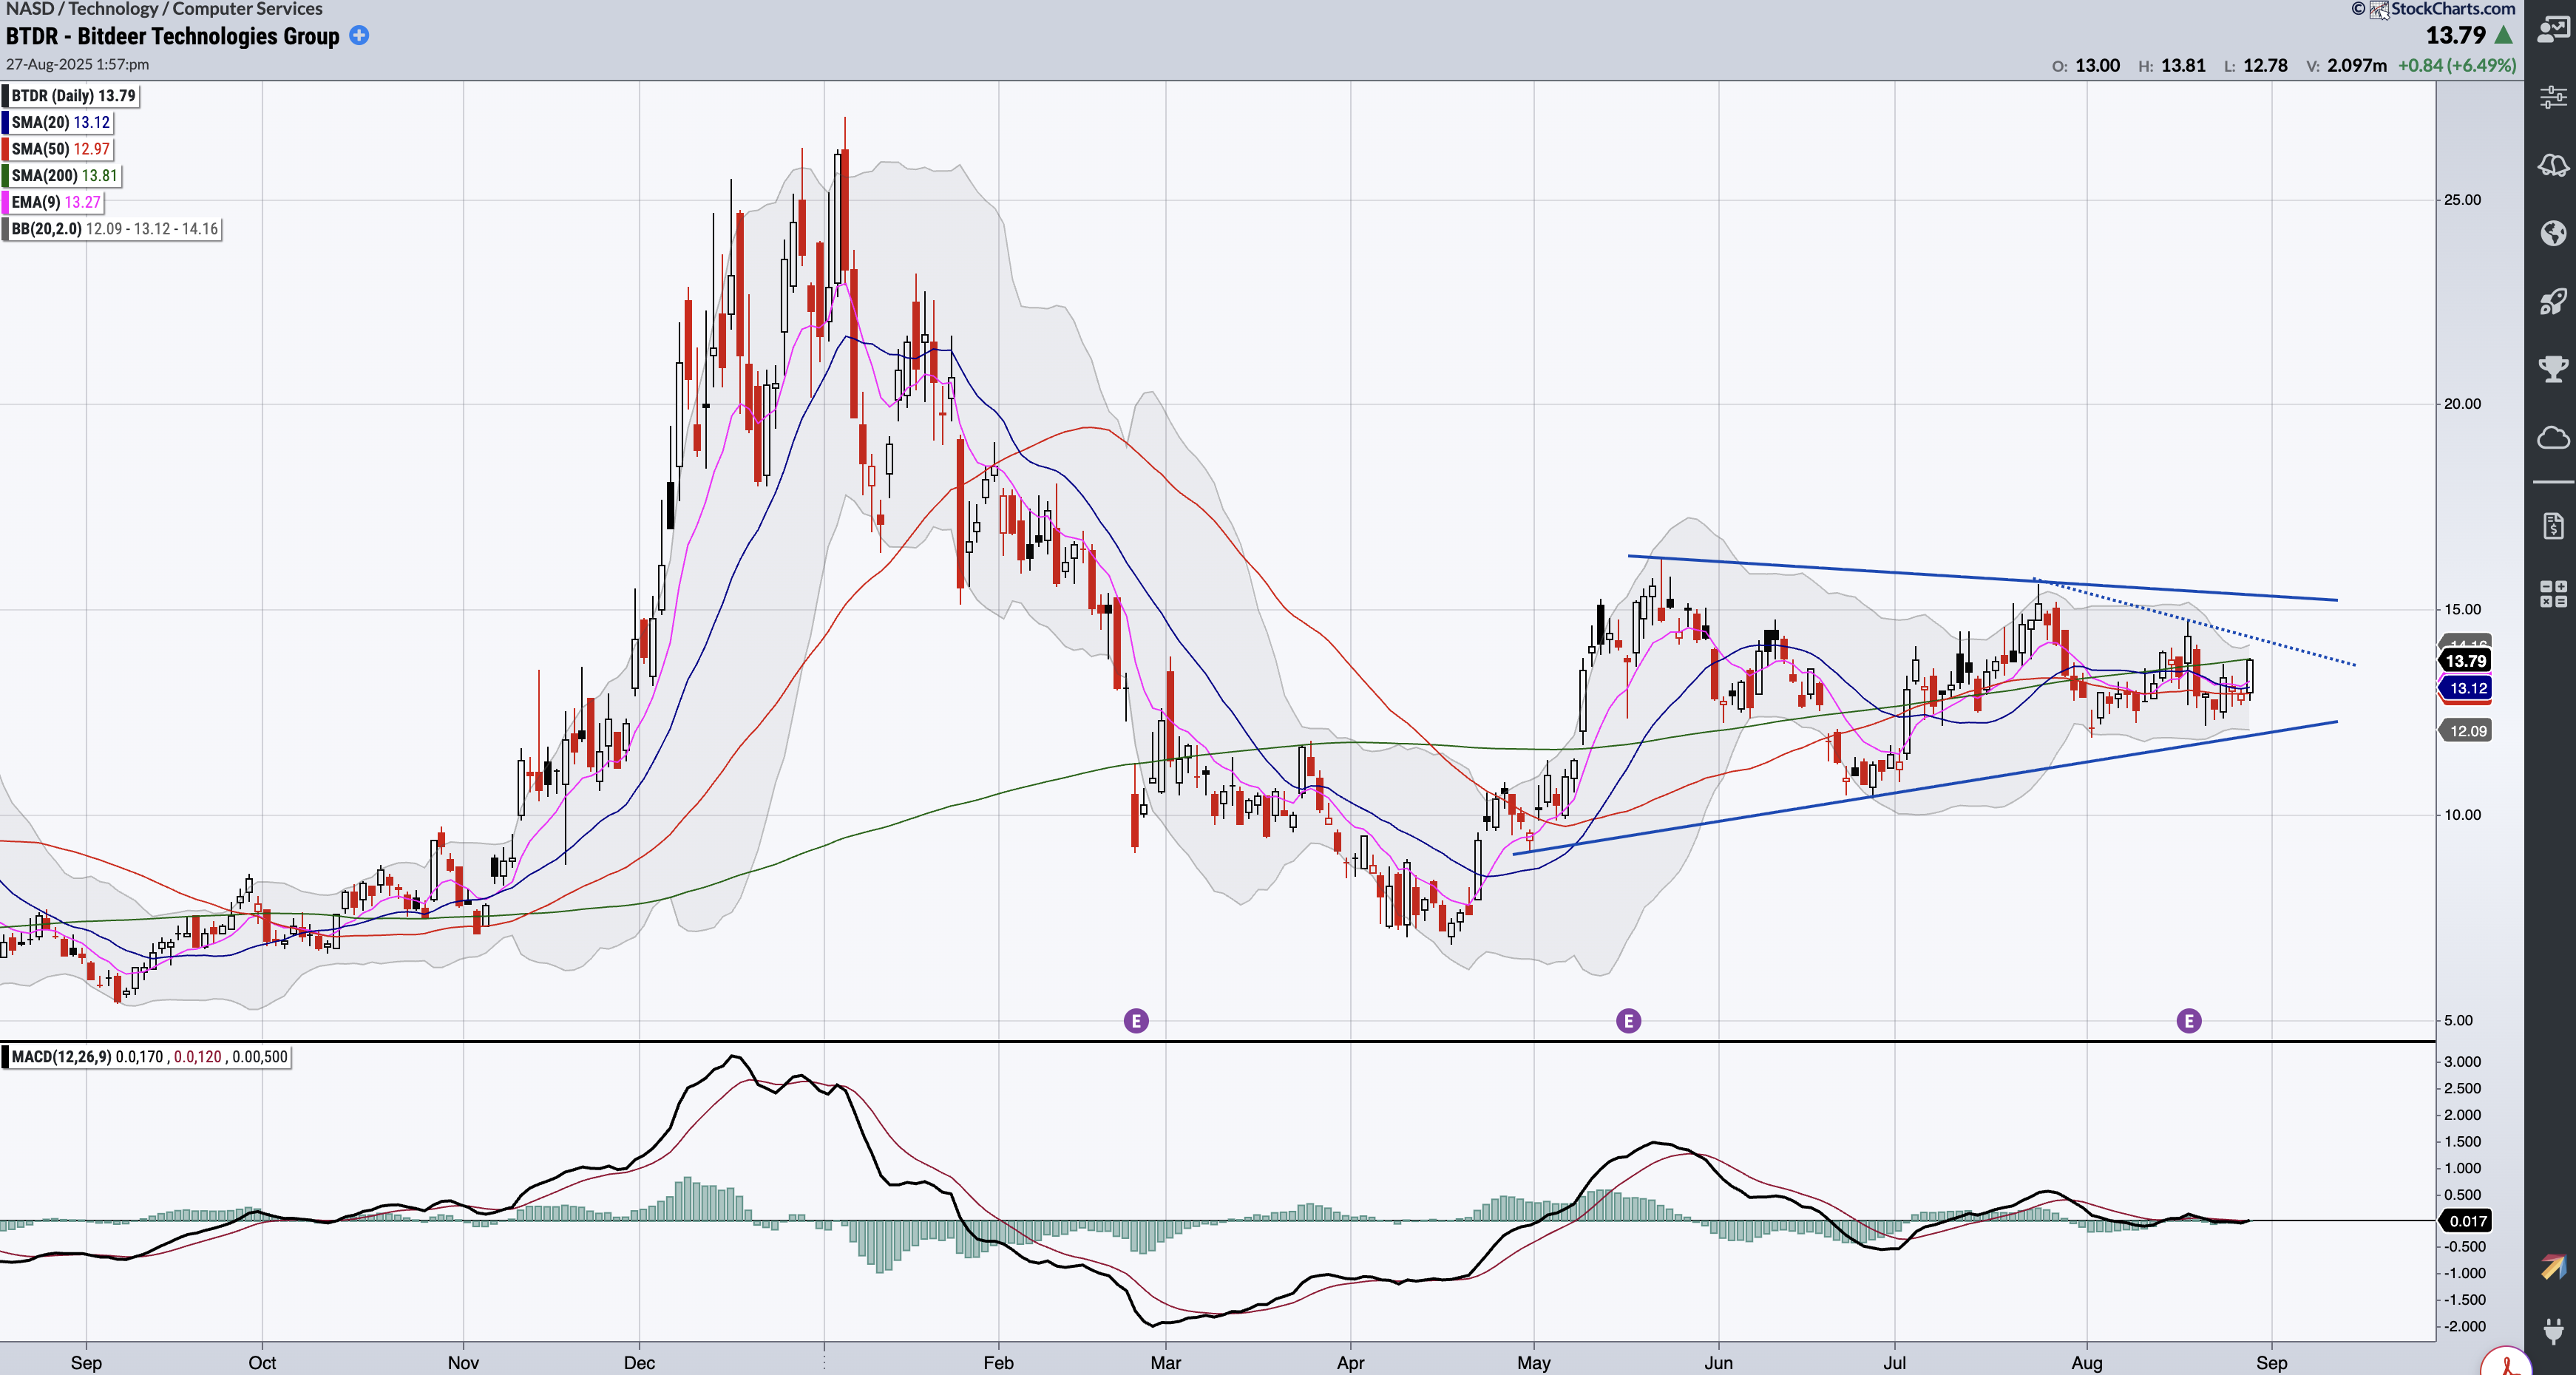Click the 10.00 price axis label
Viewport: 2576px width, 1375px height.
[2463, 815]
